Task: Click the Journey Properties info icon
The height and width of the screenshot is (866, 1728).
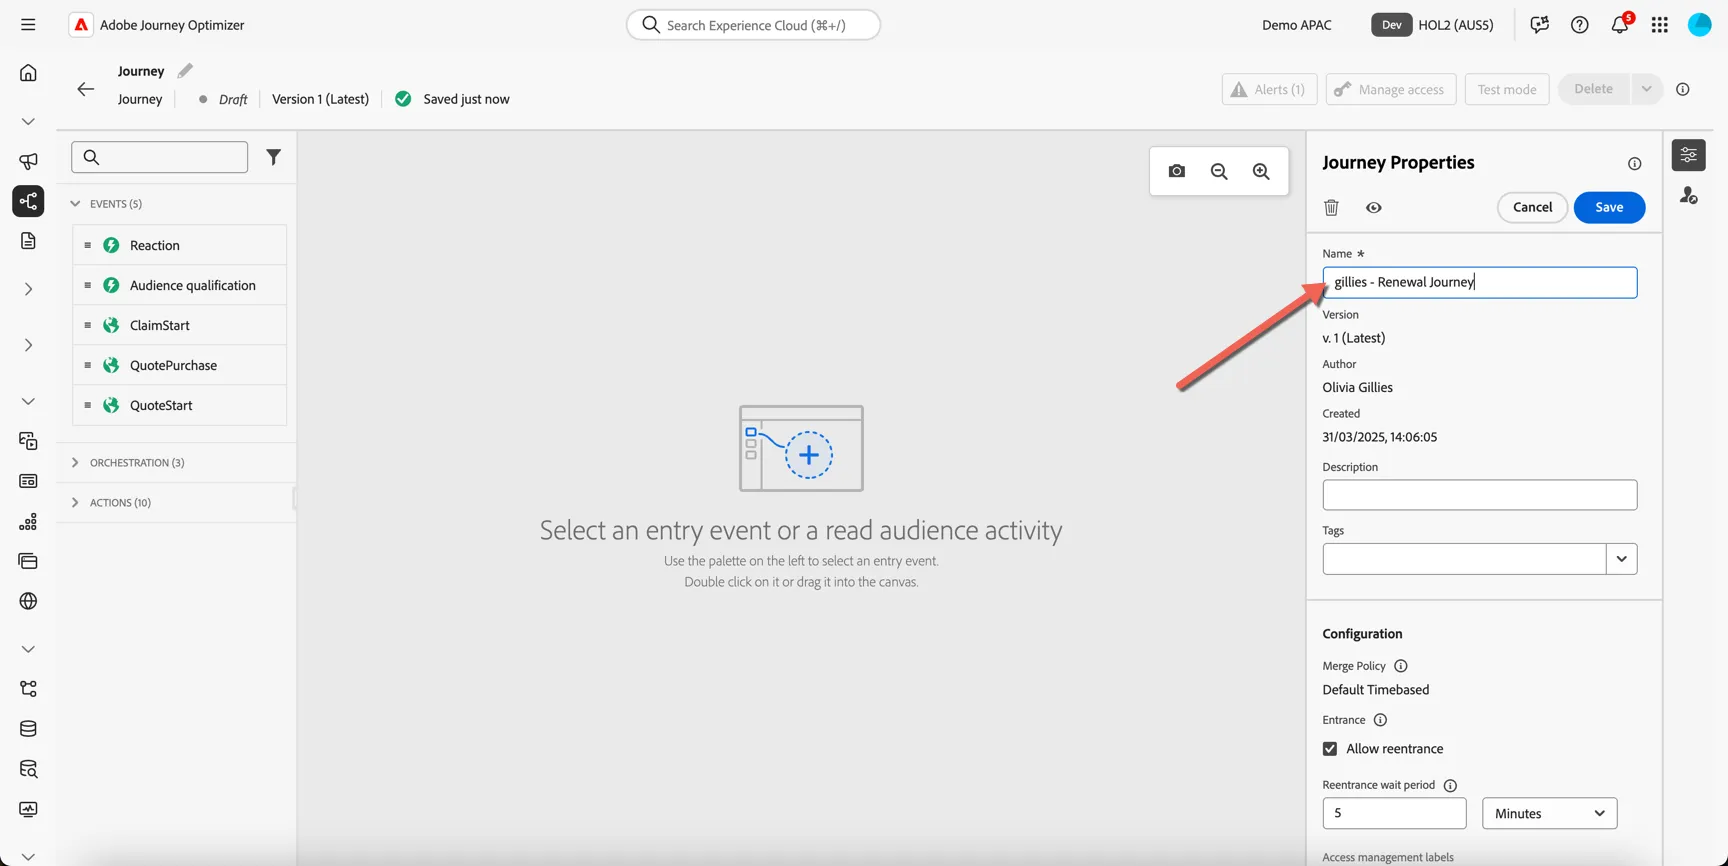Action: pyautogui.click(x=1634, y=163)
